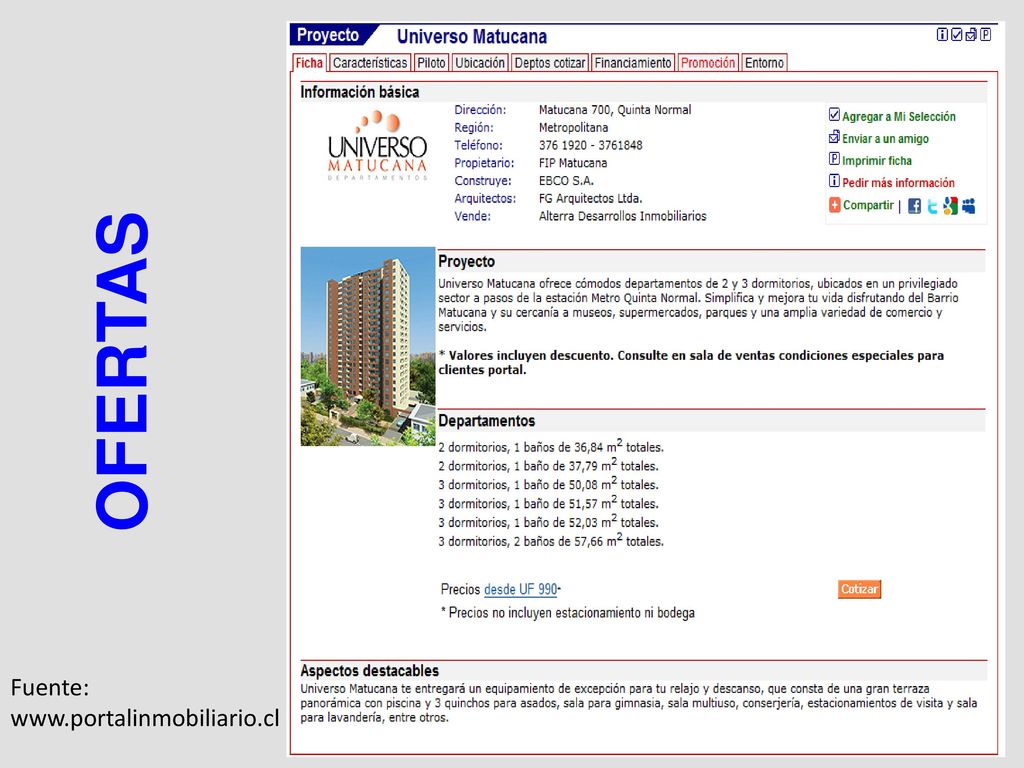Screen dimensions: 1024x768
Task: Click FG Arquitectos Ltda. text
Action: pyautogui.click(x=590, y=198)
